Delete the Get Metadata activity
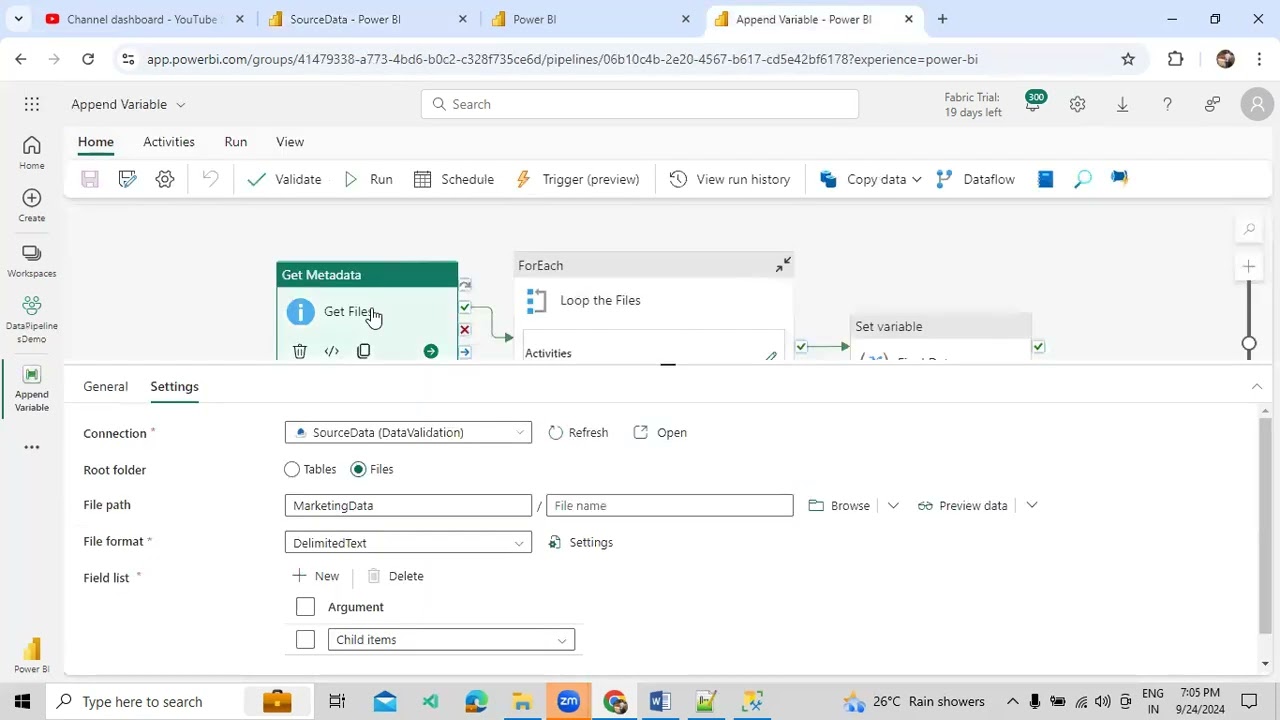1280x720 pixels. point(299,351)
